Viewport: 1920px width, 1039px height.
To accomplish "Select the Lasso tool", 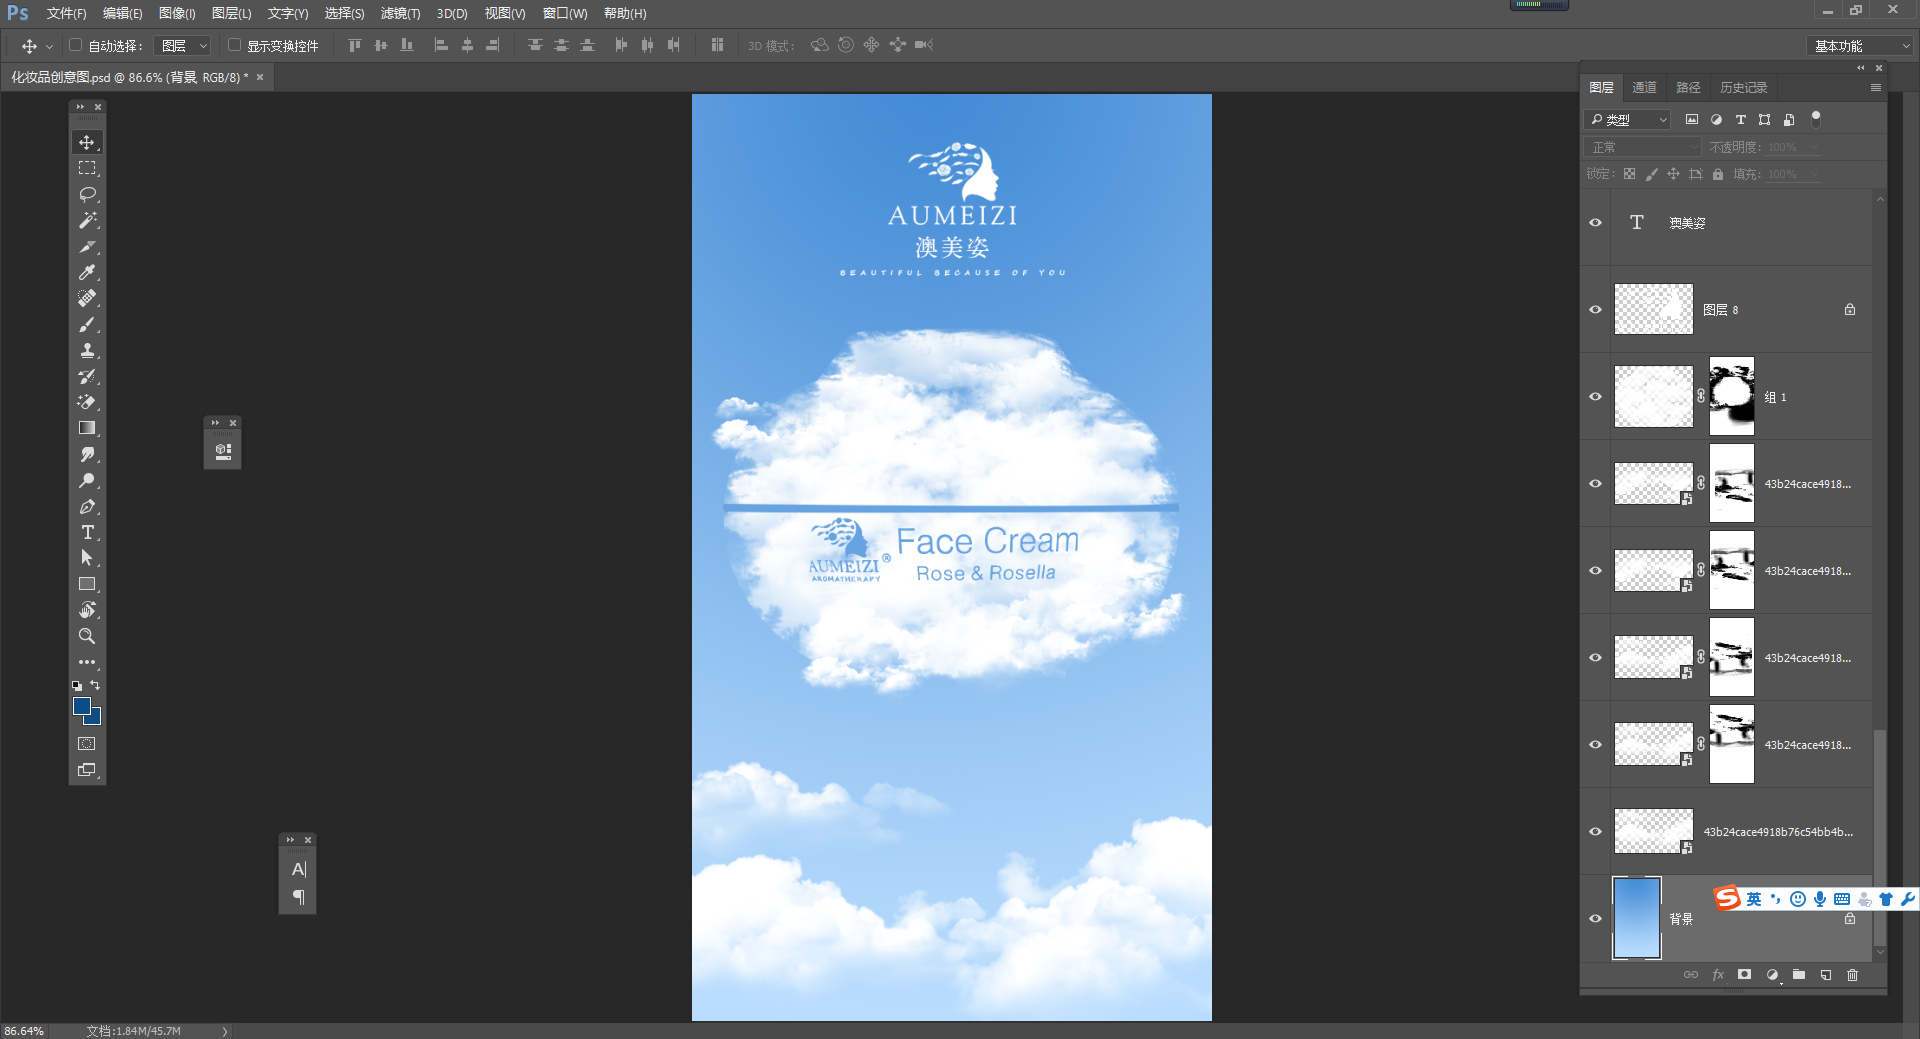I will click(87, 194).
